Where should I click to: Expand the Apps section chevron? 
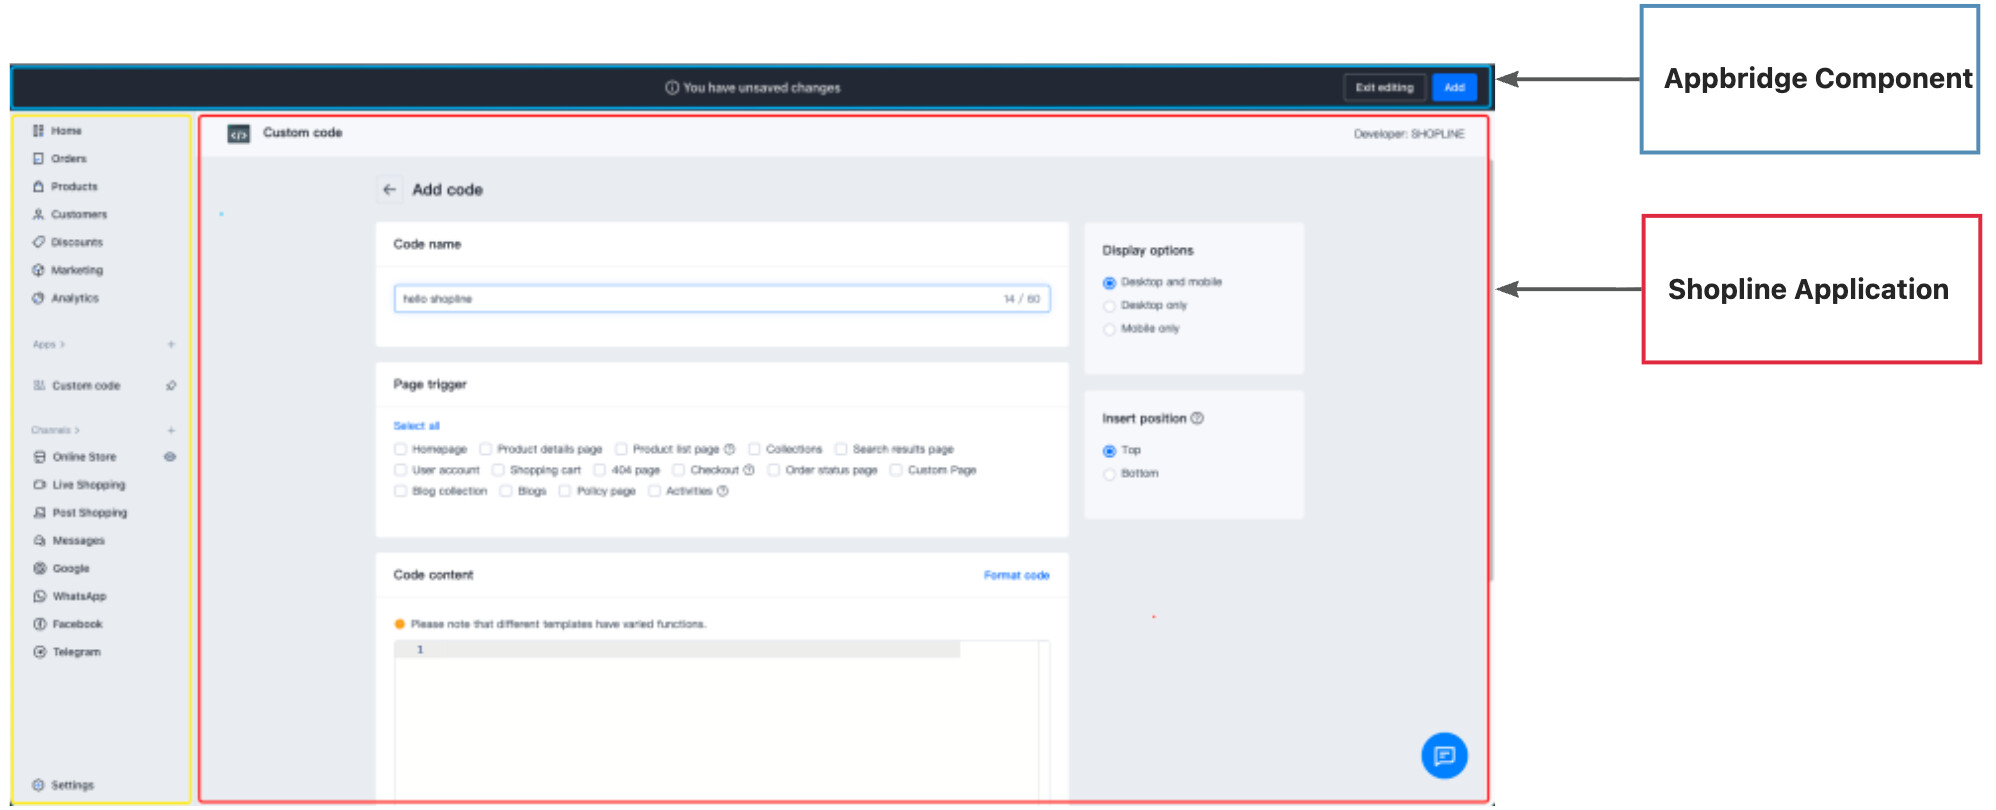[62, 345]
